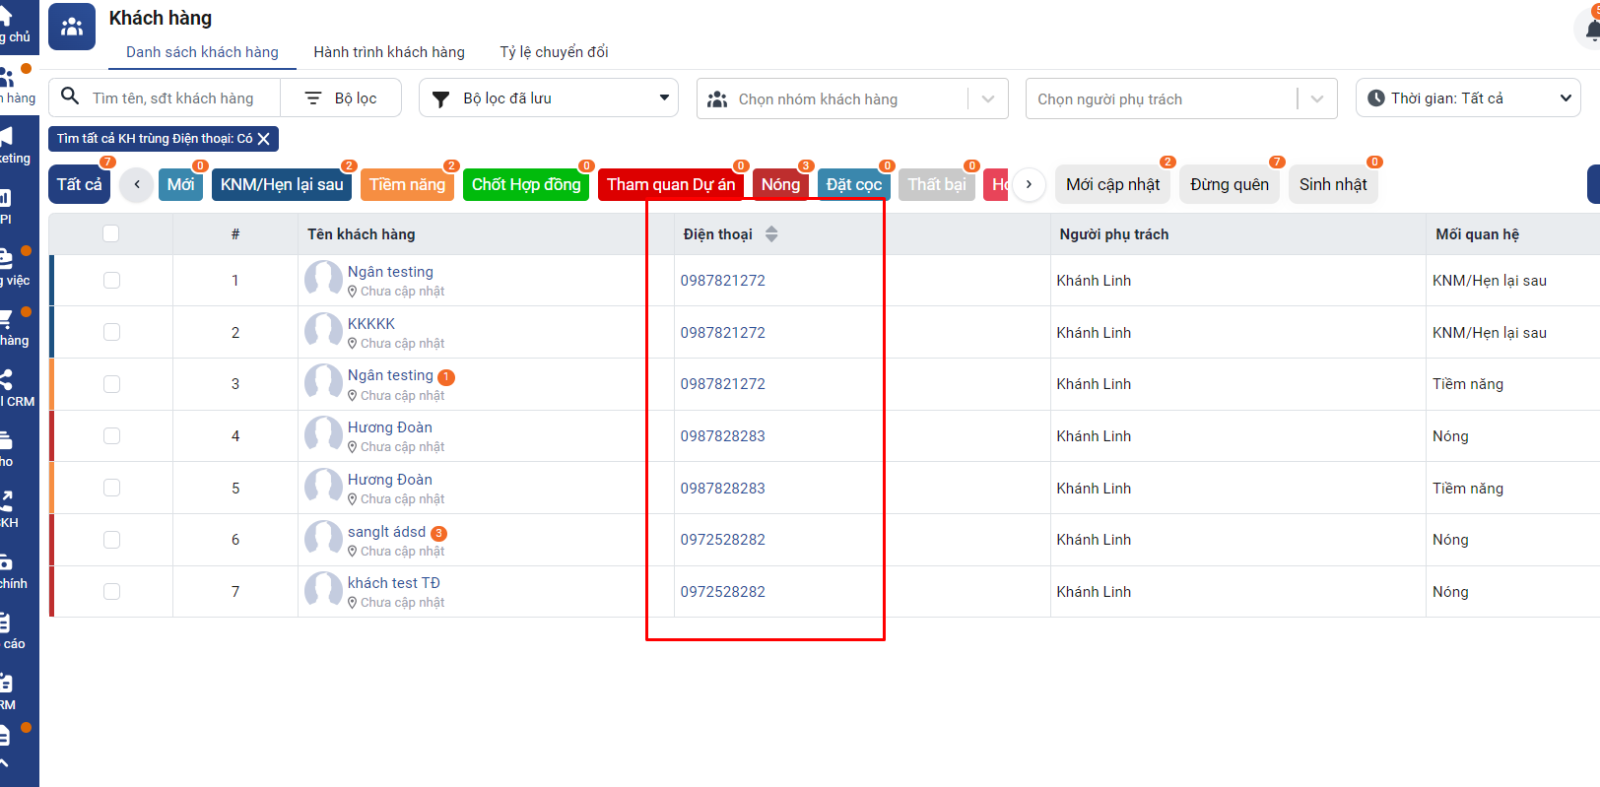Check the row 1 Ngân testing checkbox
This screenshot has width=1600, height=787.
pos(111,281)
